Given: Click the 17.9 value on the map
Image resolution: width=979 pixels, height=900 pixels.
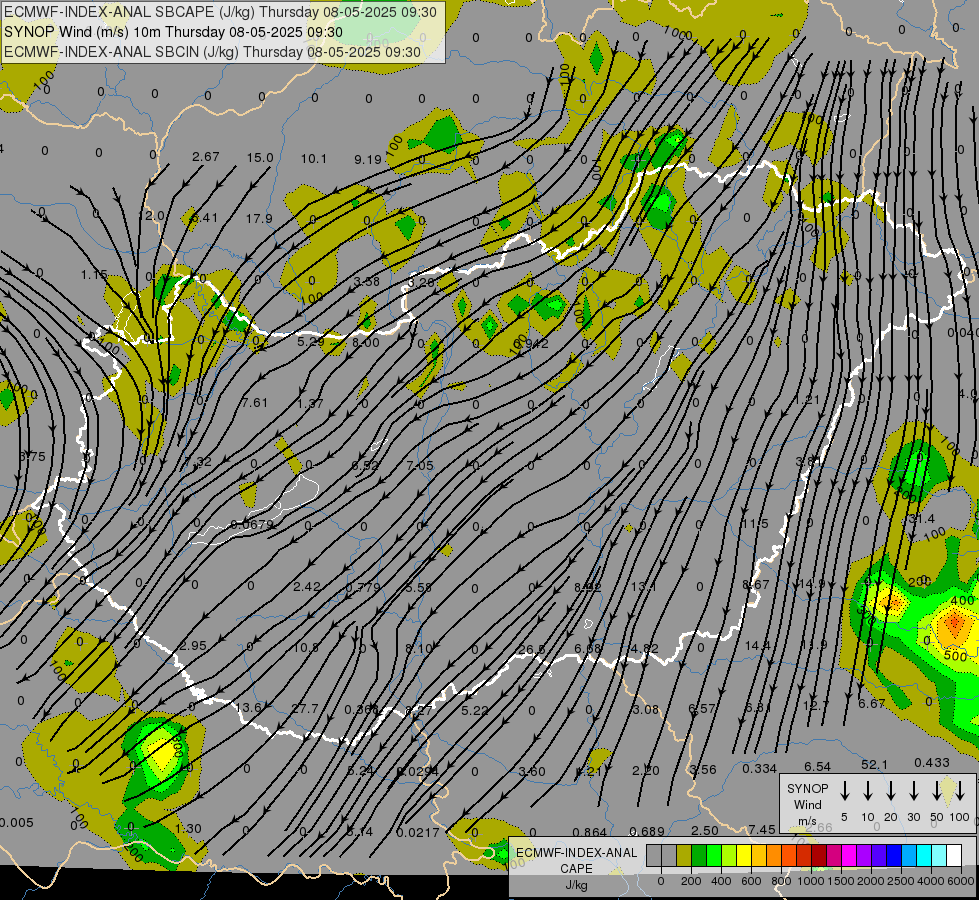Looking at the screenshot, I should 259,219.
